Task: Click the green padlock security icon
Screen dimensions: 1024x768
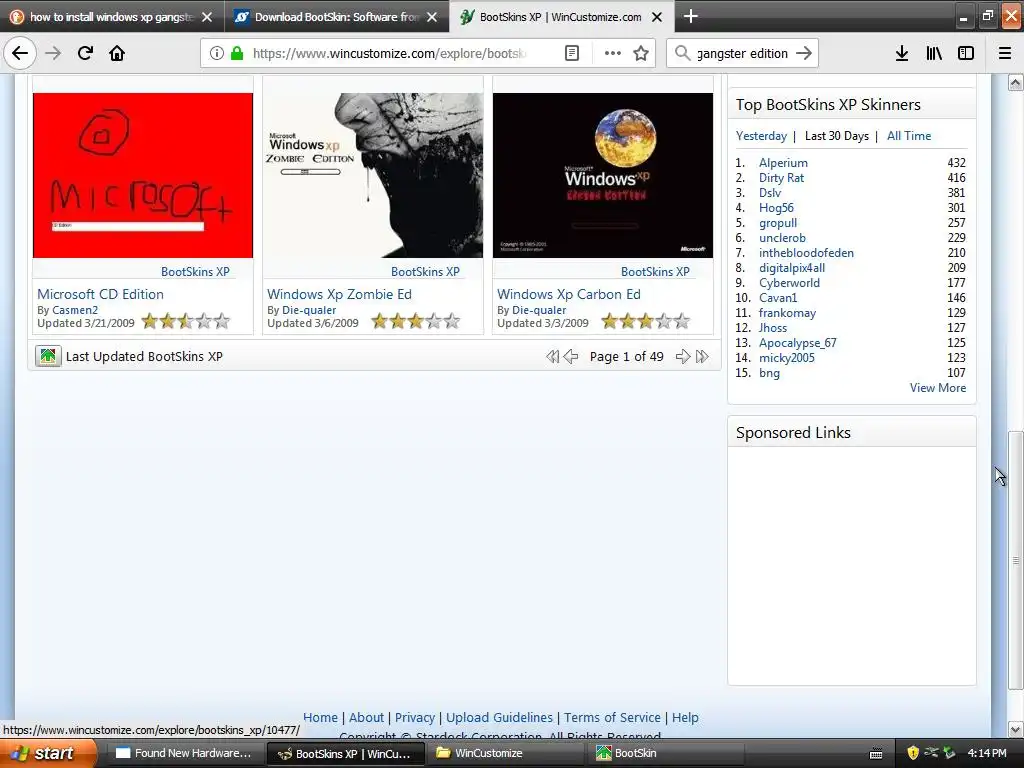Action: [x=237, y=53]
